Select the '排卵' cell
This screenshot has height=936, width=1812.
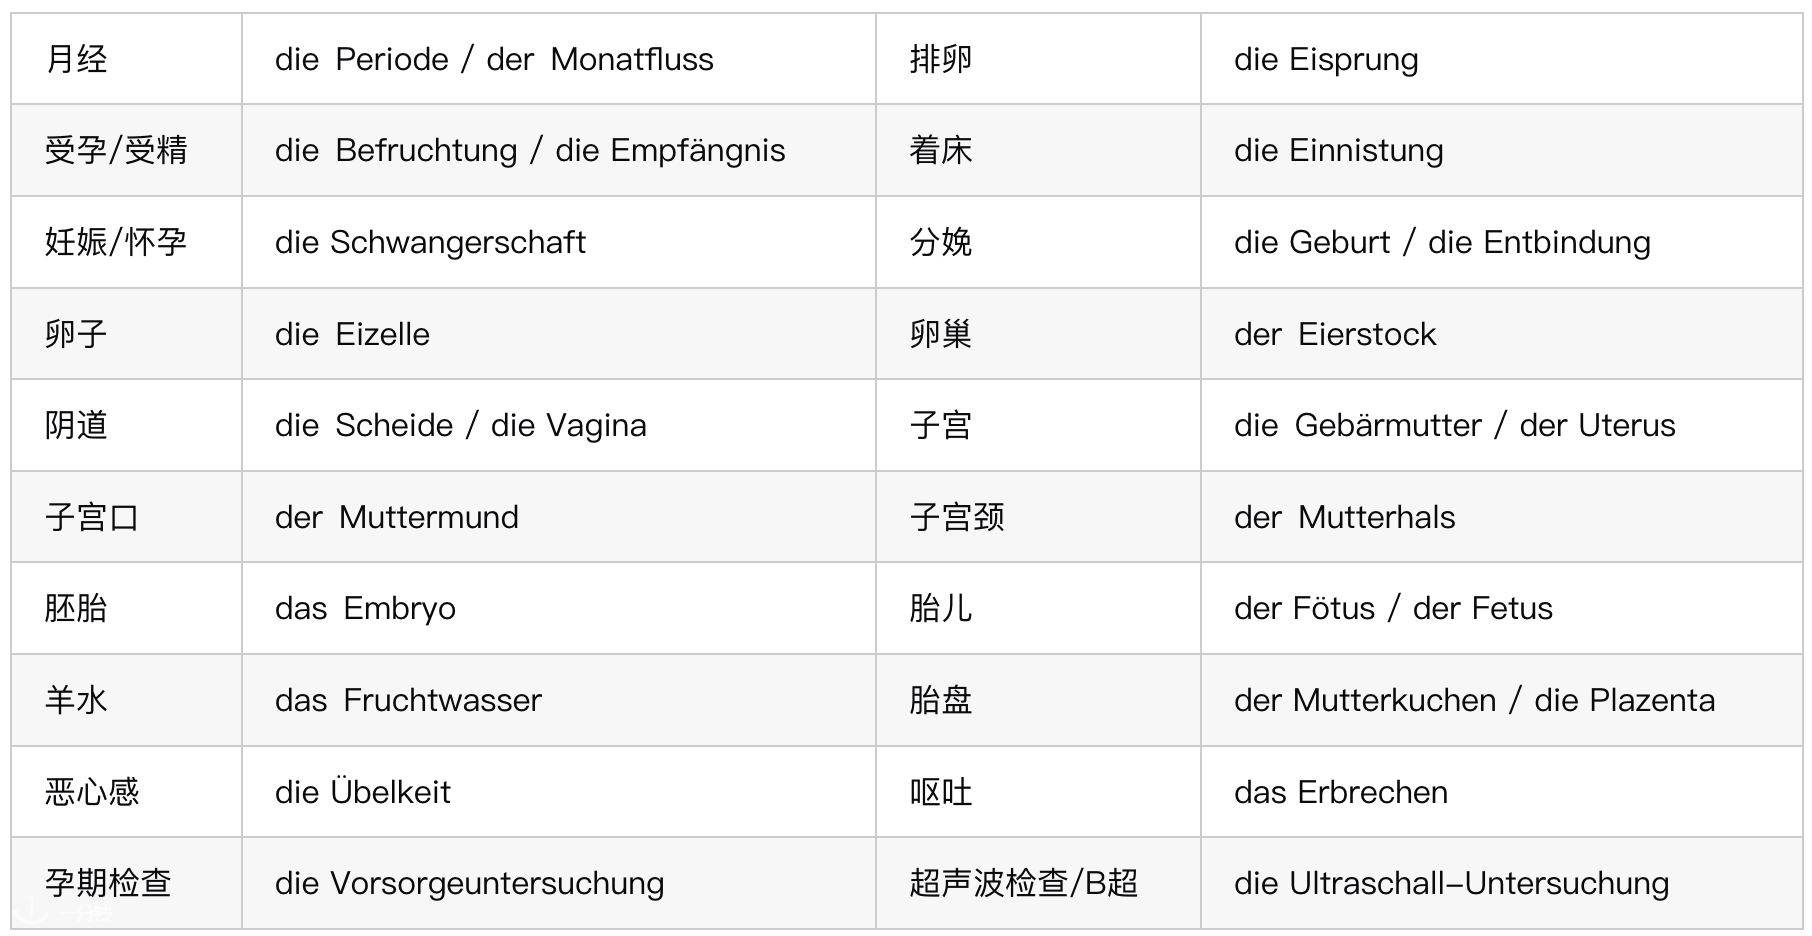click(x=1039, y=59)
